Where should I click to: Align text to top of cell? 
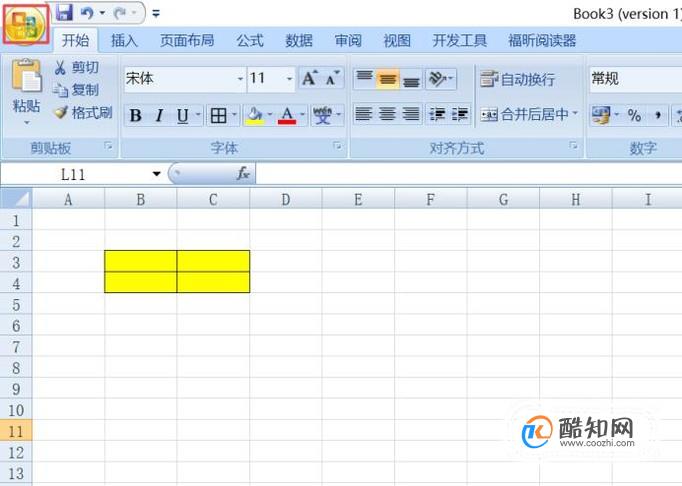(364, 79)
